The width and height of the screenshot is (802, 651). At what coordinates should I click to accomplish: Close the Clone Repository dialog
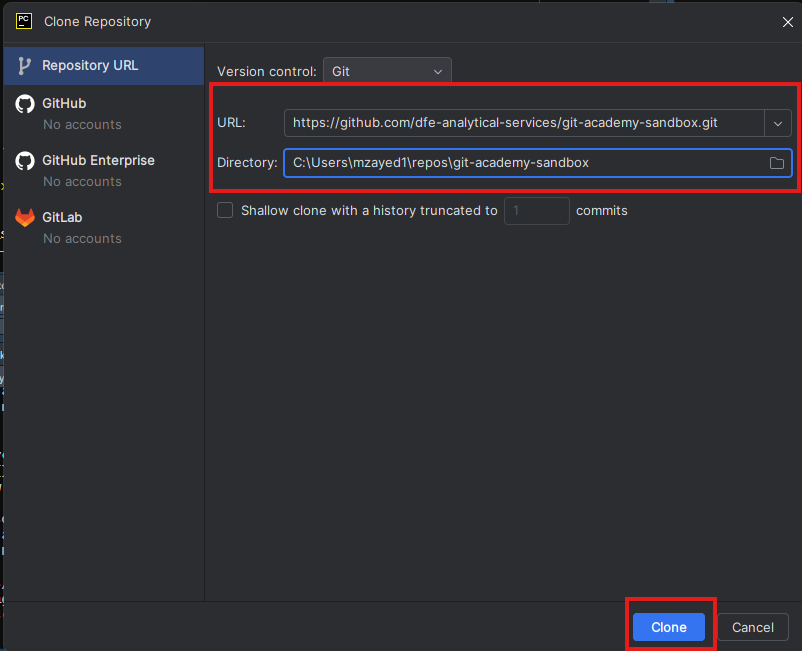(x=787, y=22)
